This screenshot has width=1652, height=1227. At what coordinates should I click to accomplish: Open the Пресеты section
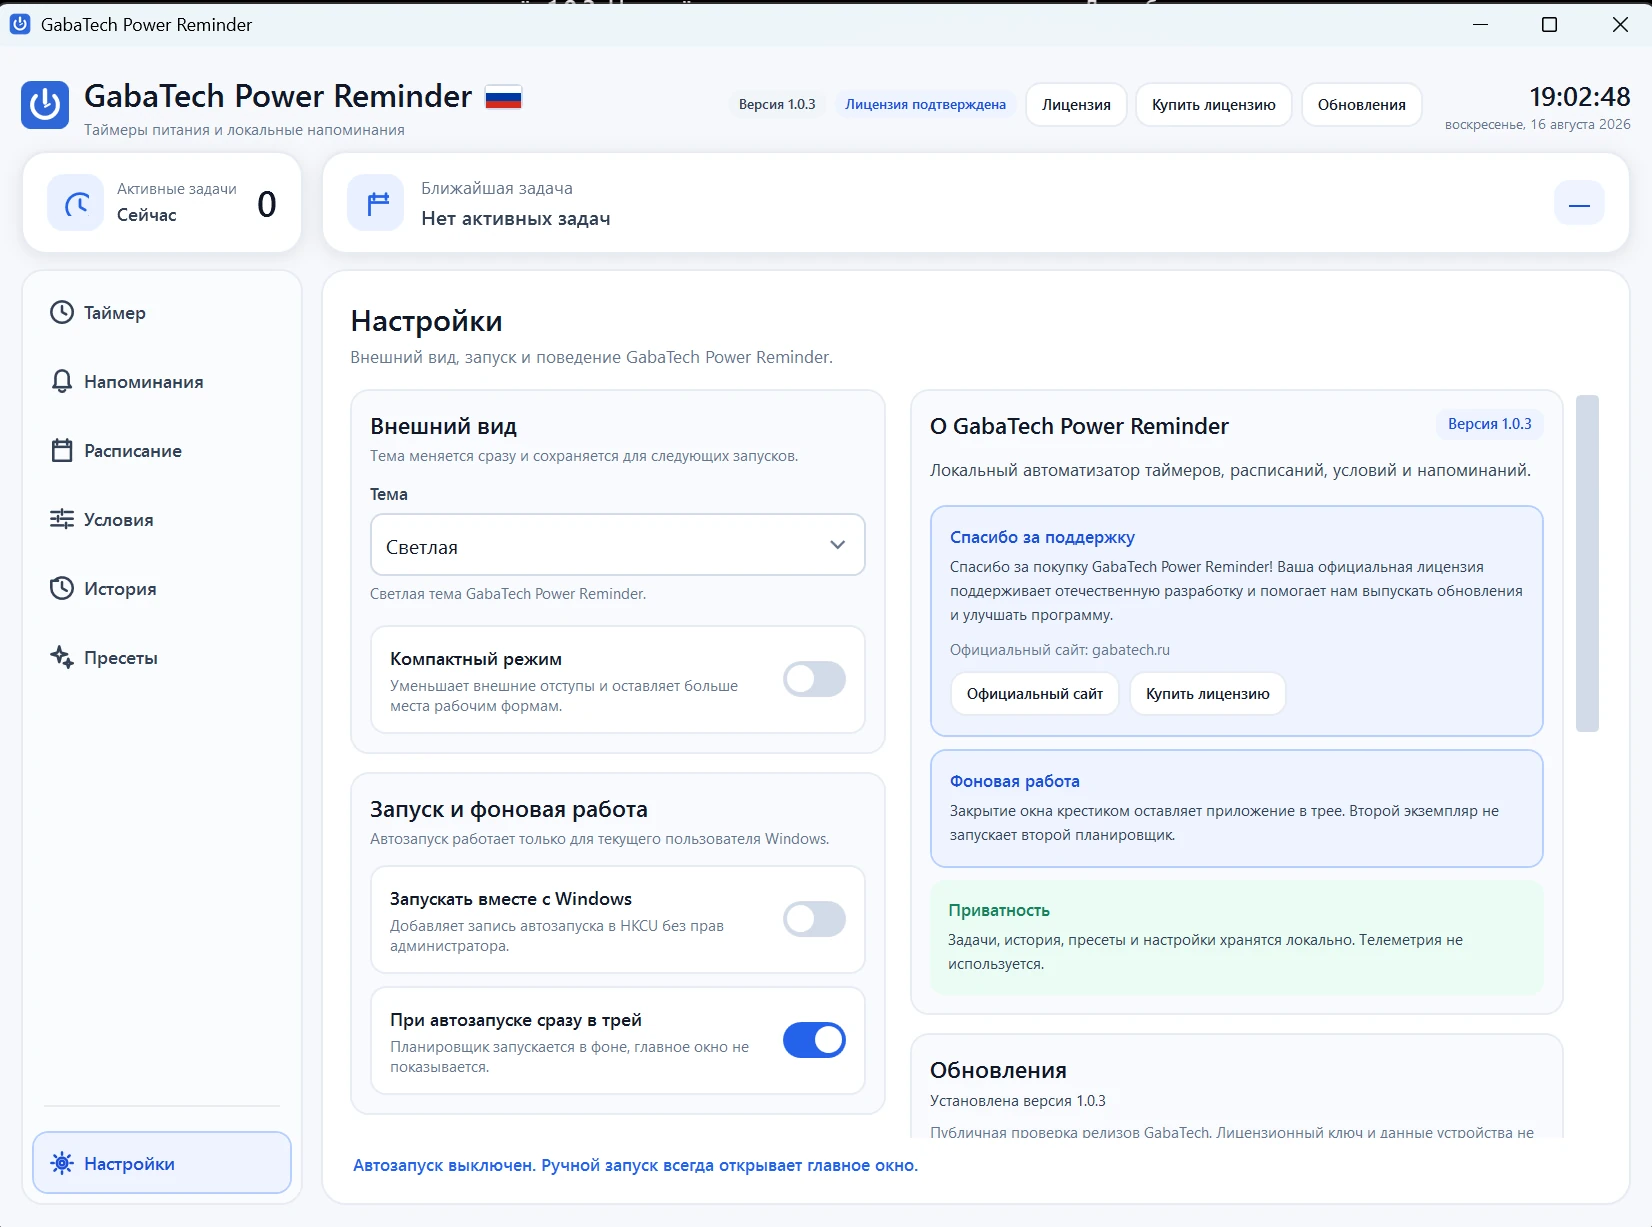coord(162,657)
